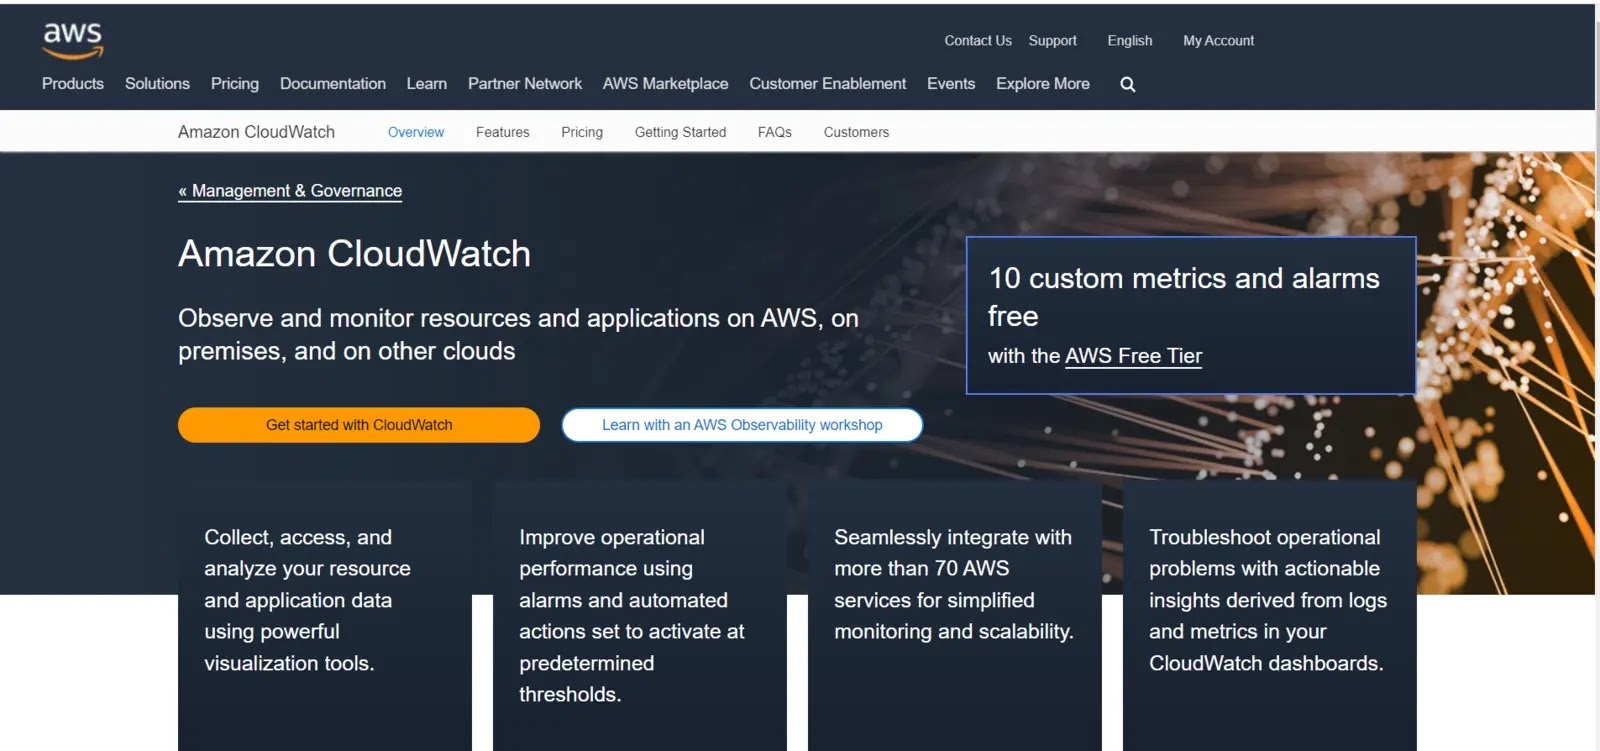1600x751 pixels.
Task: Expand the My Account dropdown
Action: pyautogui.click(x=1217, y=41)
